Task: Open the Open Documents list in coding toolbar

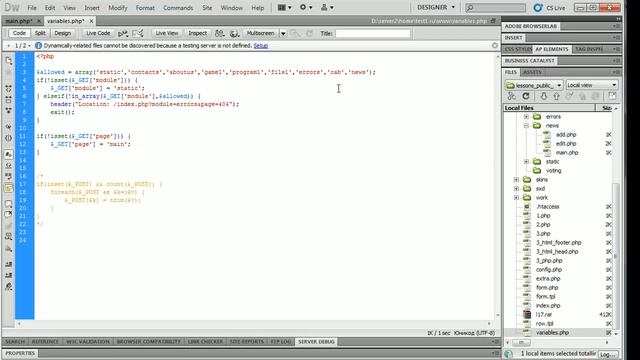Action: [9, 60]
